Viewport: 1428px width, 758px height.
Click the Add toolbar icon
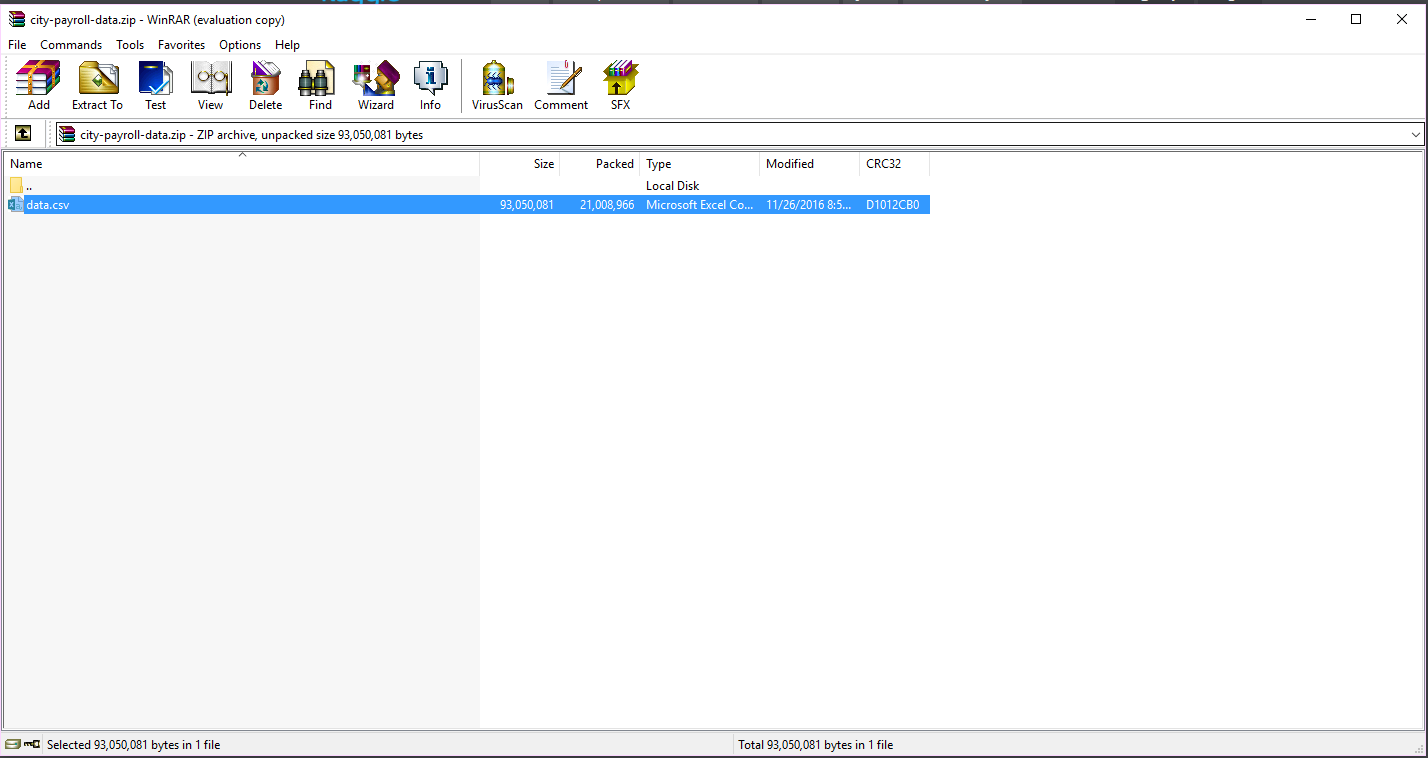[39, 86]
